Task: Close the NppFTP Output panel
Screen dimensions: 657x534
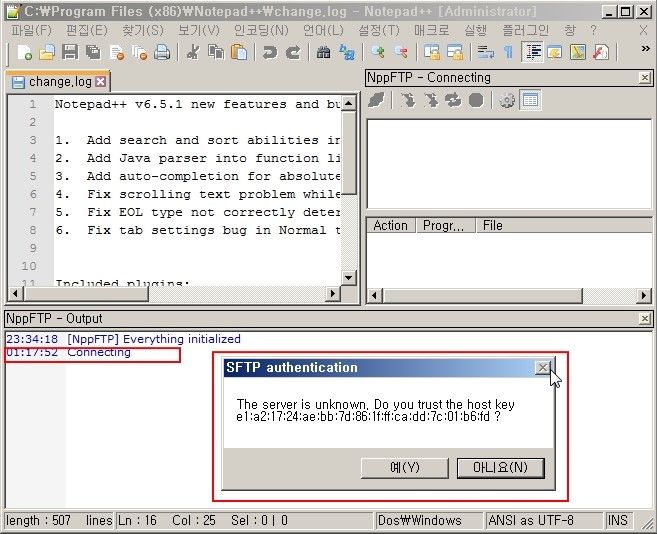Action: coord(645,319)
